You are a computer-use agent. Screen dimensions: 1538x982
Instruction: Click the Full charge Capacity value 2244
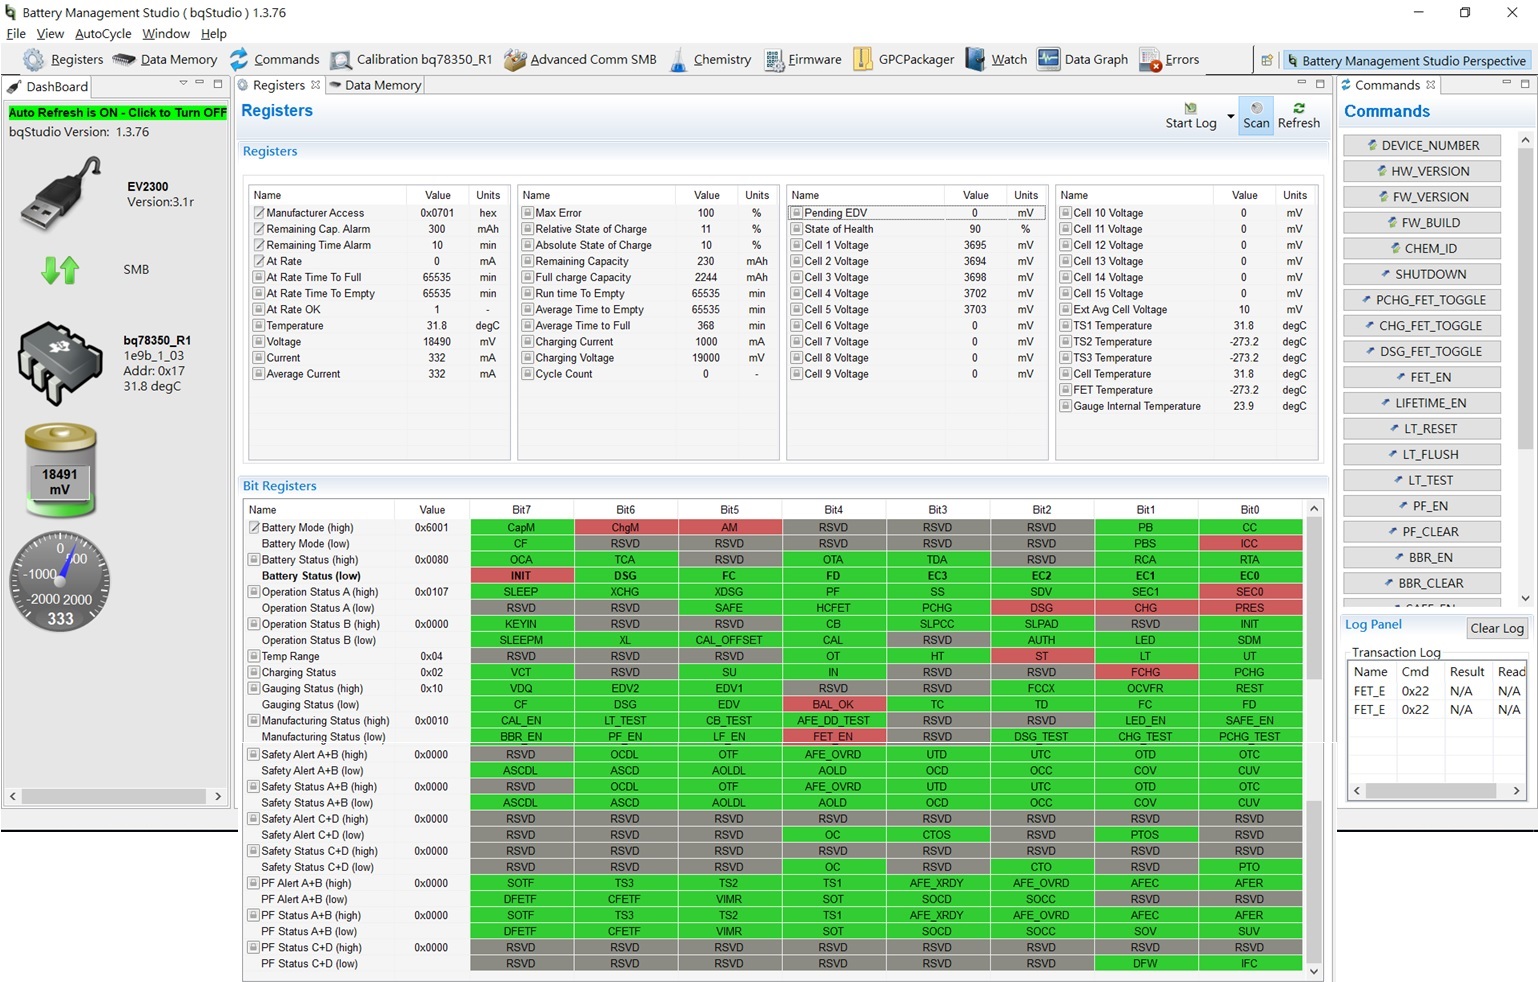[706, 277]
